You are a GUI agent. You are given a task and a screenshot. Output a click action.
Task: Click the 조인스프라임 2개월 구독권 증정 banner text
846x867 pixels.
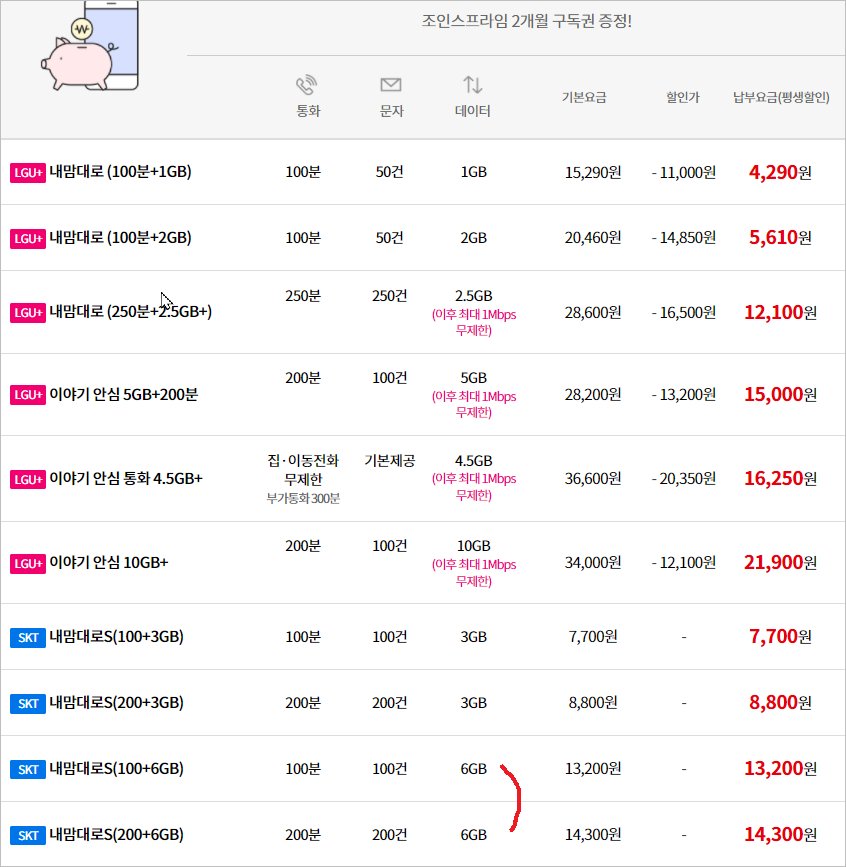pos(527,20)
